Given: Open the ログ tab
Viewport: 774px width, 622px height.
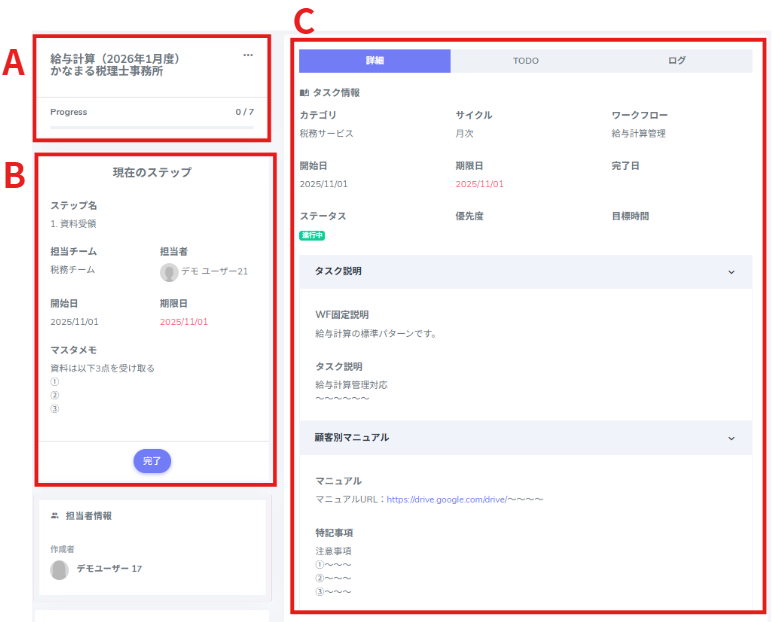Looking at the screenshot, I should (x=677, y=61).
